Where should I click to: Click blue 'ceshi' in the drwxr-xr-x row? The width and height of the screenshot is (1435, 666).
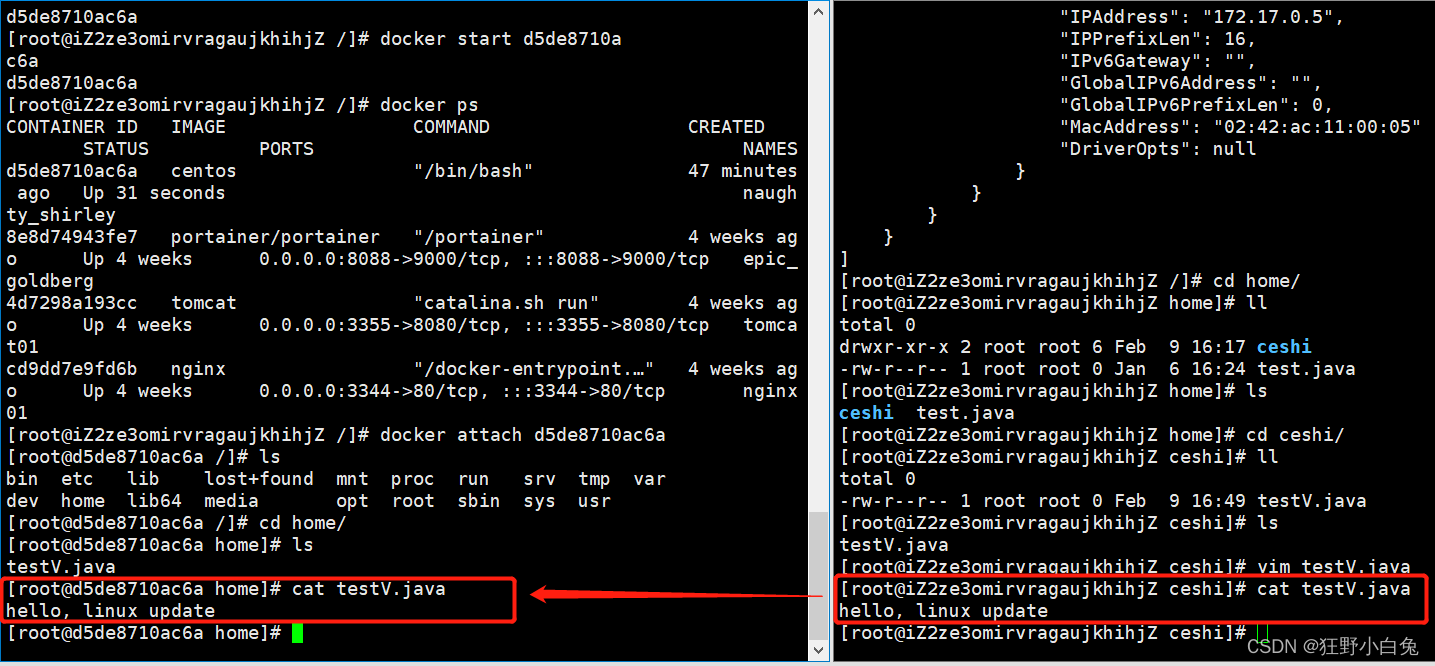coord(1284,347)
